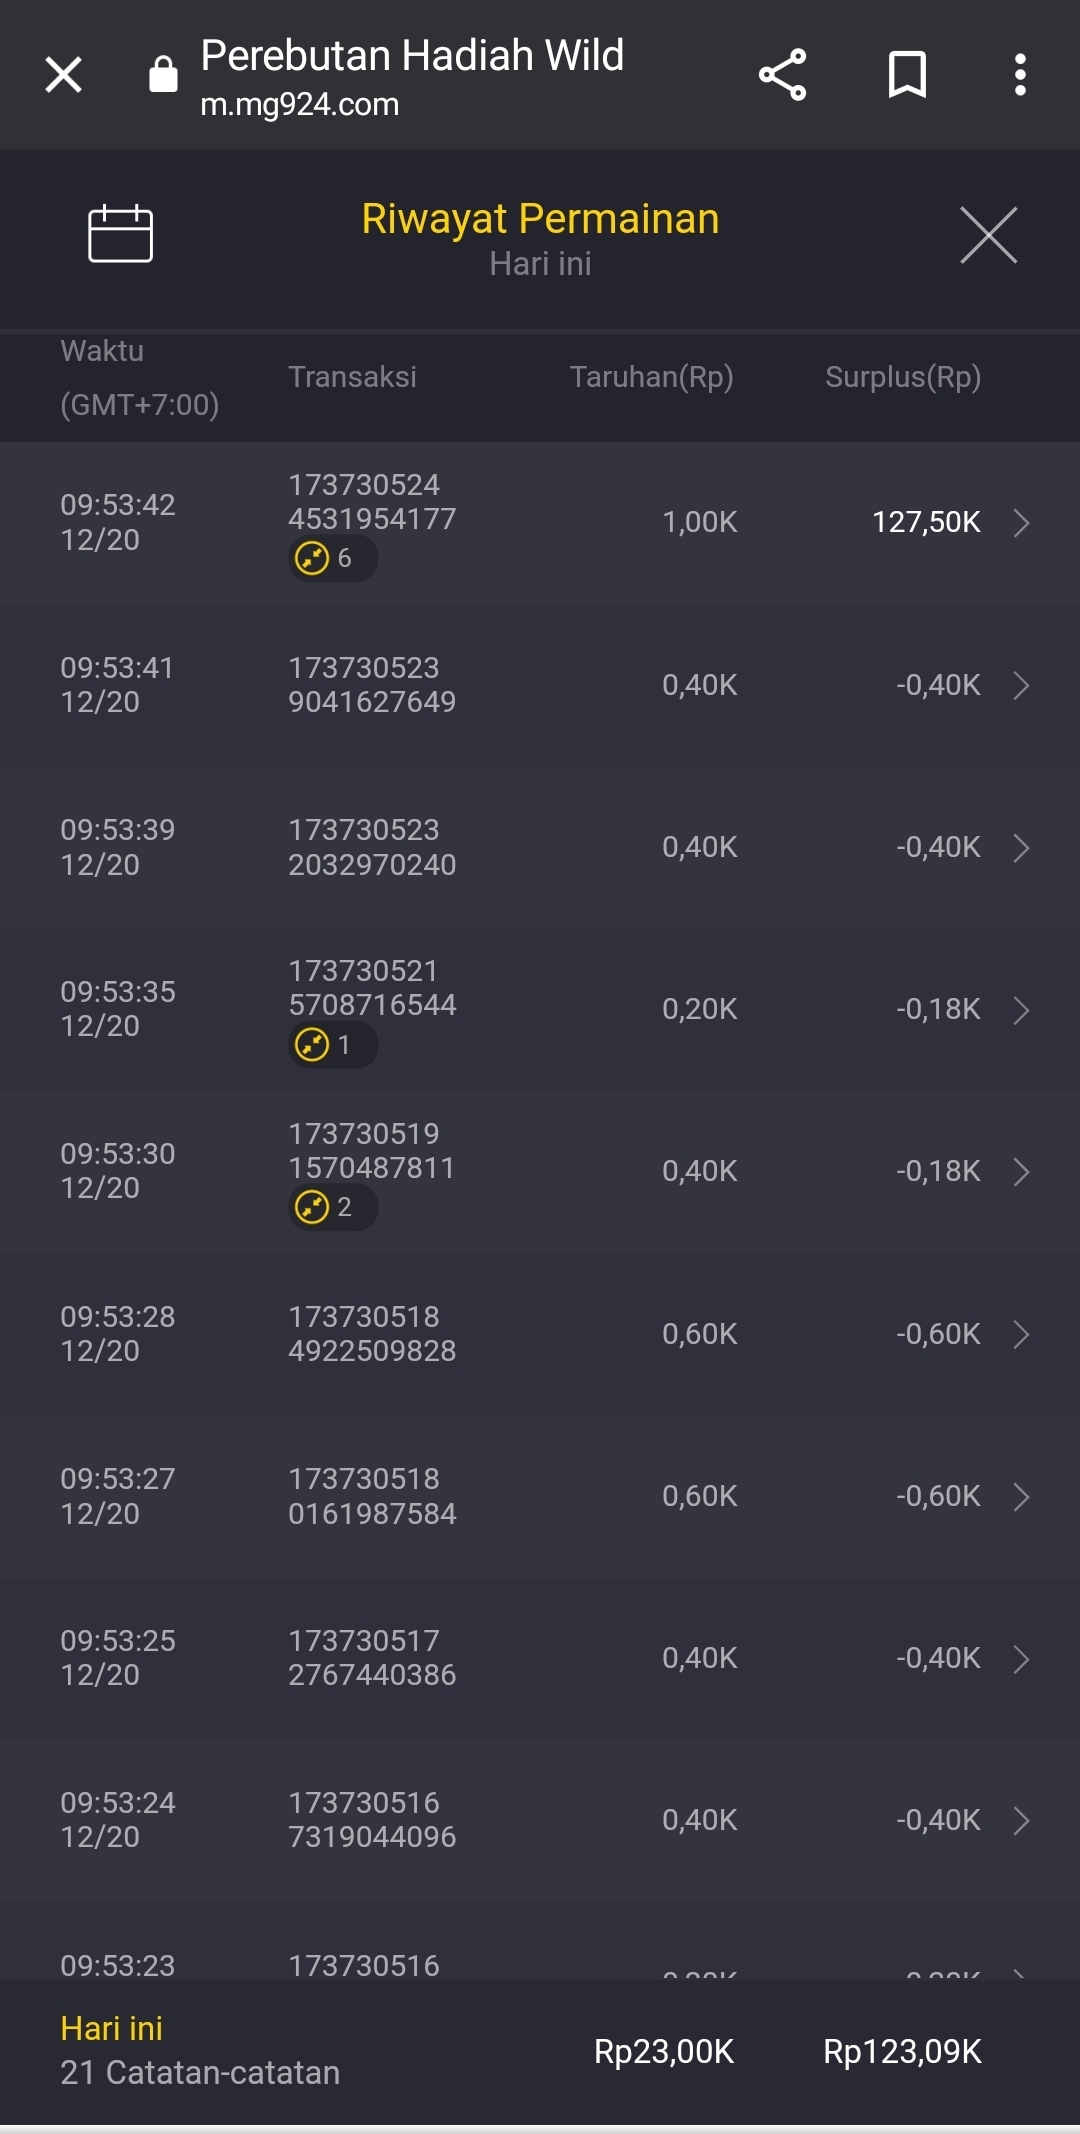Screen dimensions: 1080x2134
Task: Close the Riwayat Permainan panel
Action: coord(988,236)
